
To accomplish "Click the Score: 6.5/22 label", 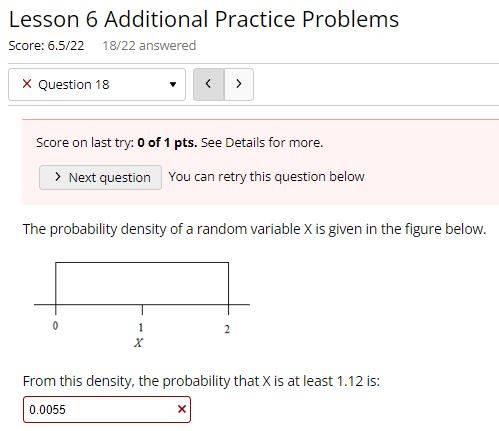I will [46, 46].
